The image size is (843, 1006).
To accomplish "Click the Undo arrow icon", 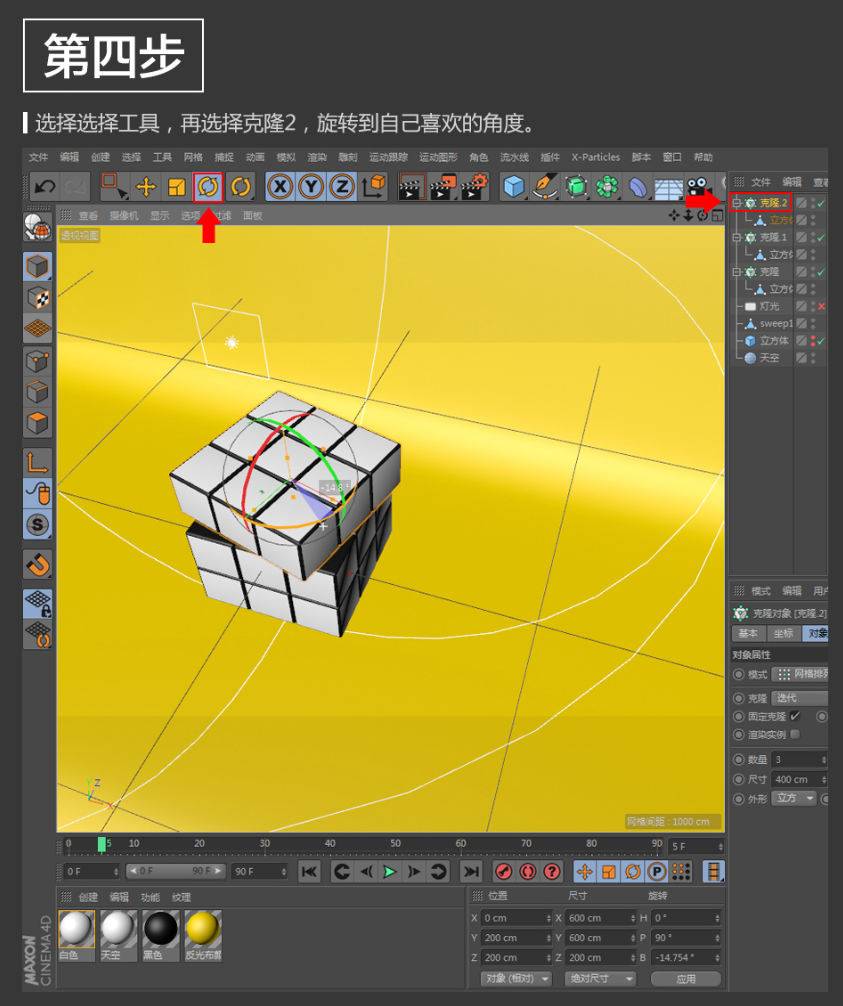I will point(44,186).
